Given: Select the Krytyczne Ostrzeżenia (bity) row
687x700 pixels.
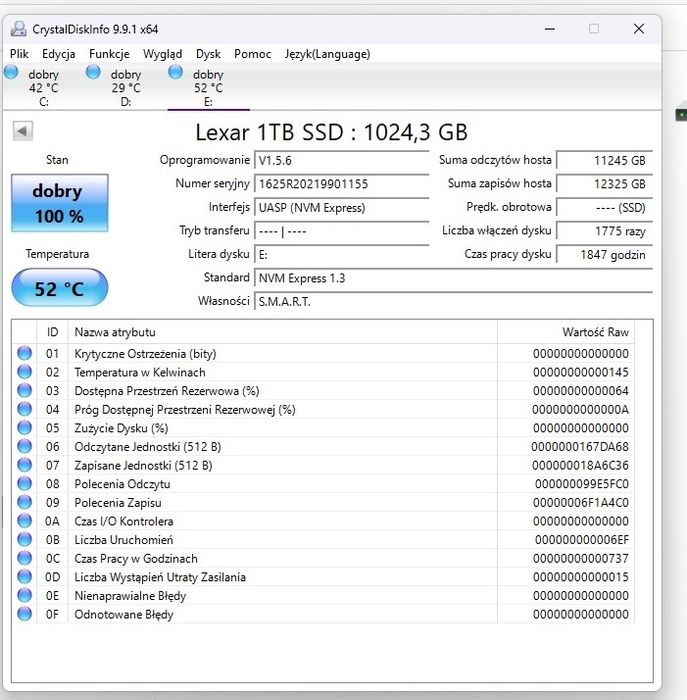Looking at the screenshot, I should 323,353.
